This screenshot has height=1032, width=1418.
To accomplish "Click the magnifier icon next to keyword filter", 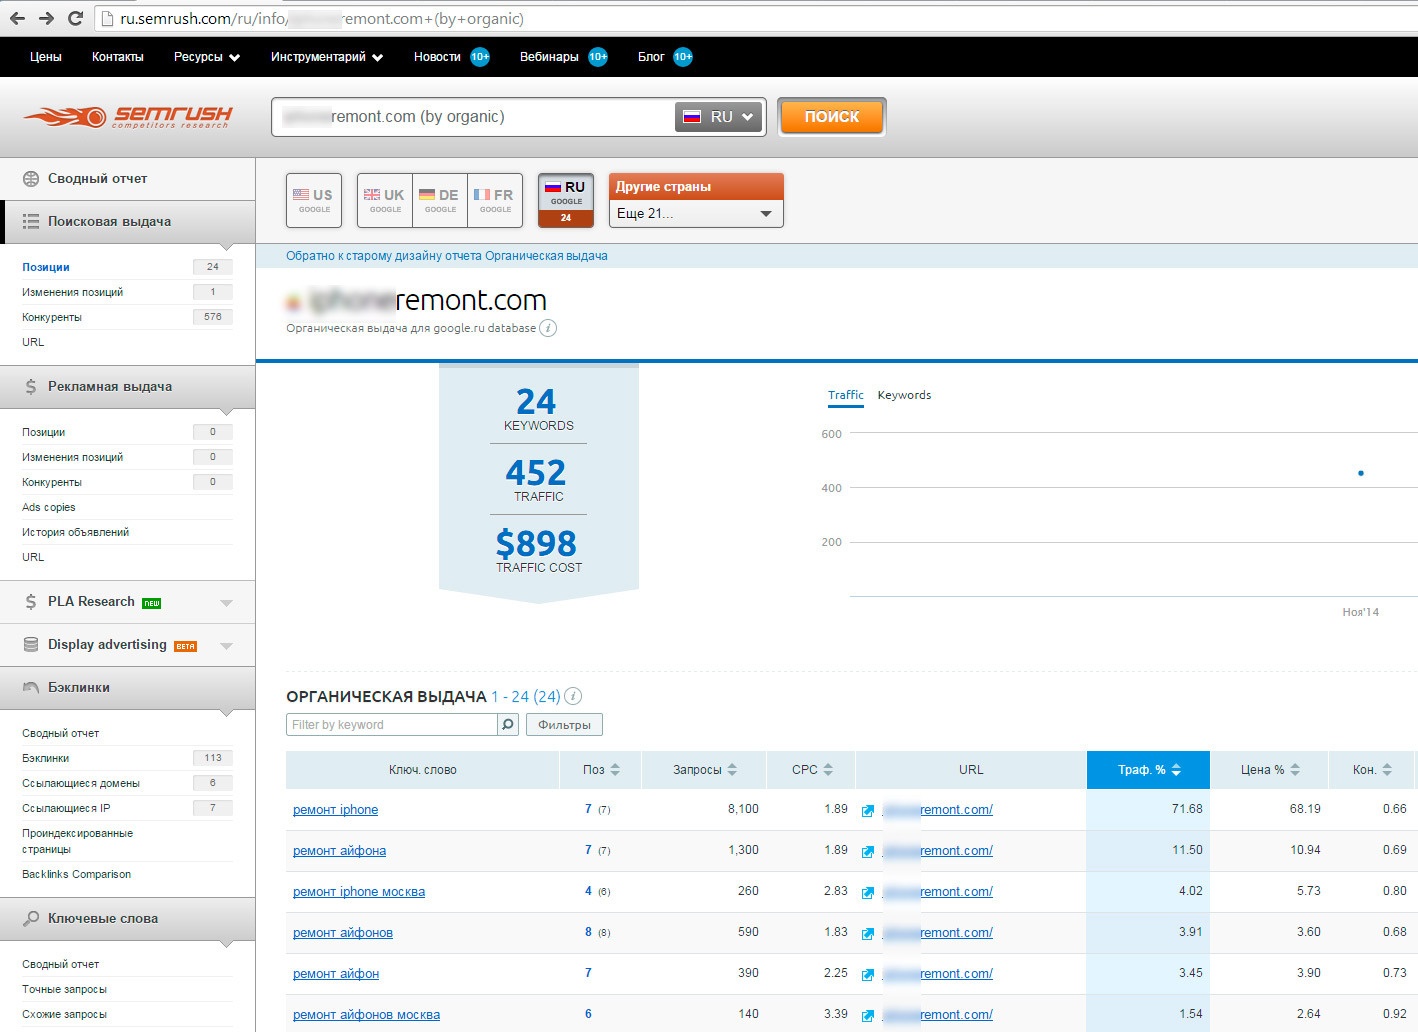I will click(x=508, y=725).
